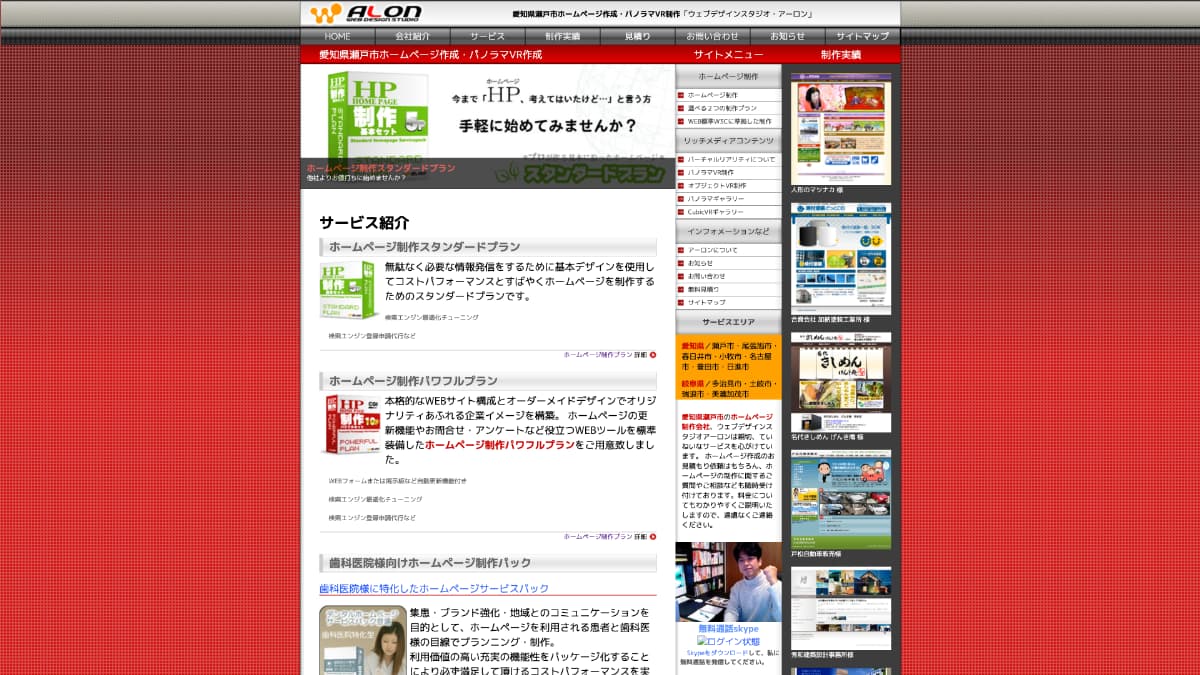Open the サイトマップ top navigation item
Viewport: 1200px width, 675px height.
click(862, 36)
